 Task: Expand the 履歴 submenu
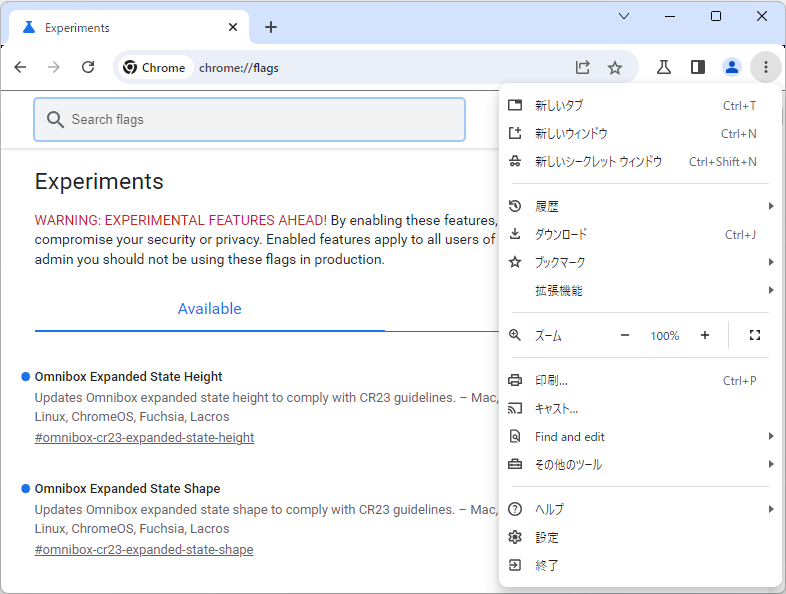point(640,206)
